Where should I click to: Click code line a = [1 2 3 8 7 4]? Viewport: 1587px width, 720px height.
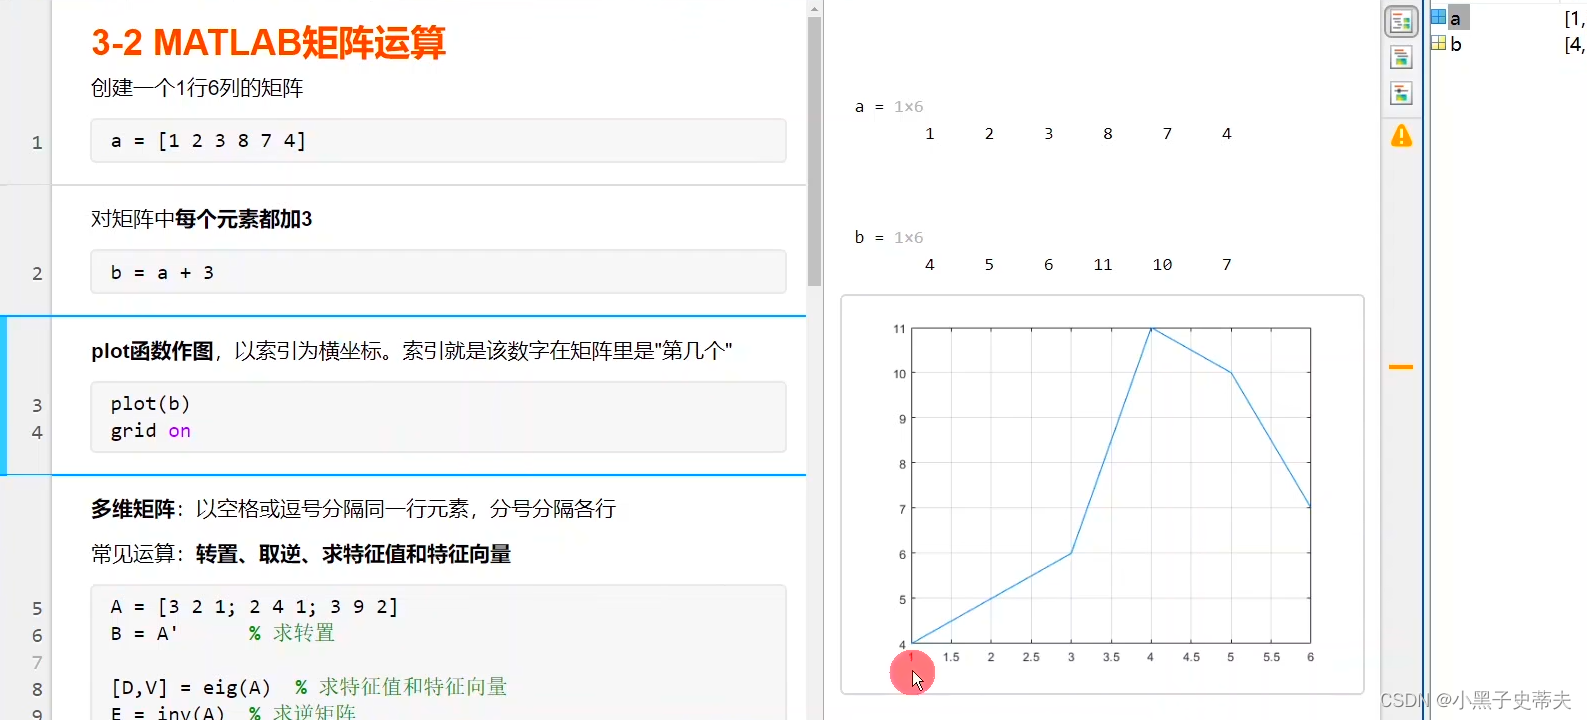(x=208, y=141)
